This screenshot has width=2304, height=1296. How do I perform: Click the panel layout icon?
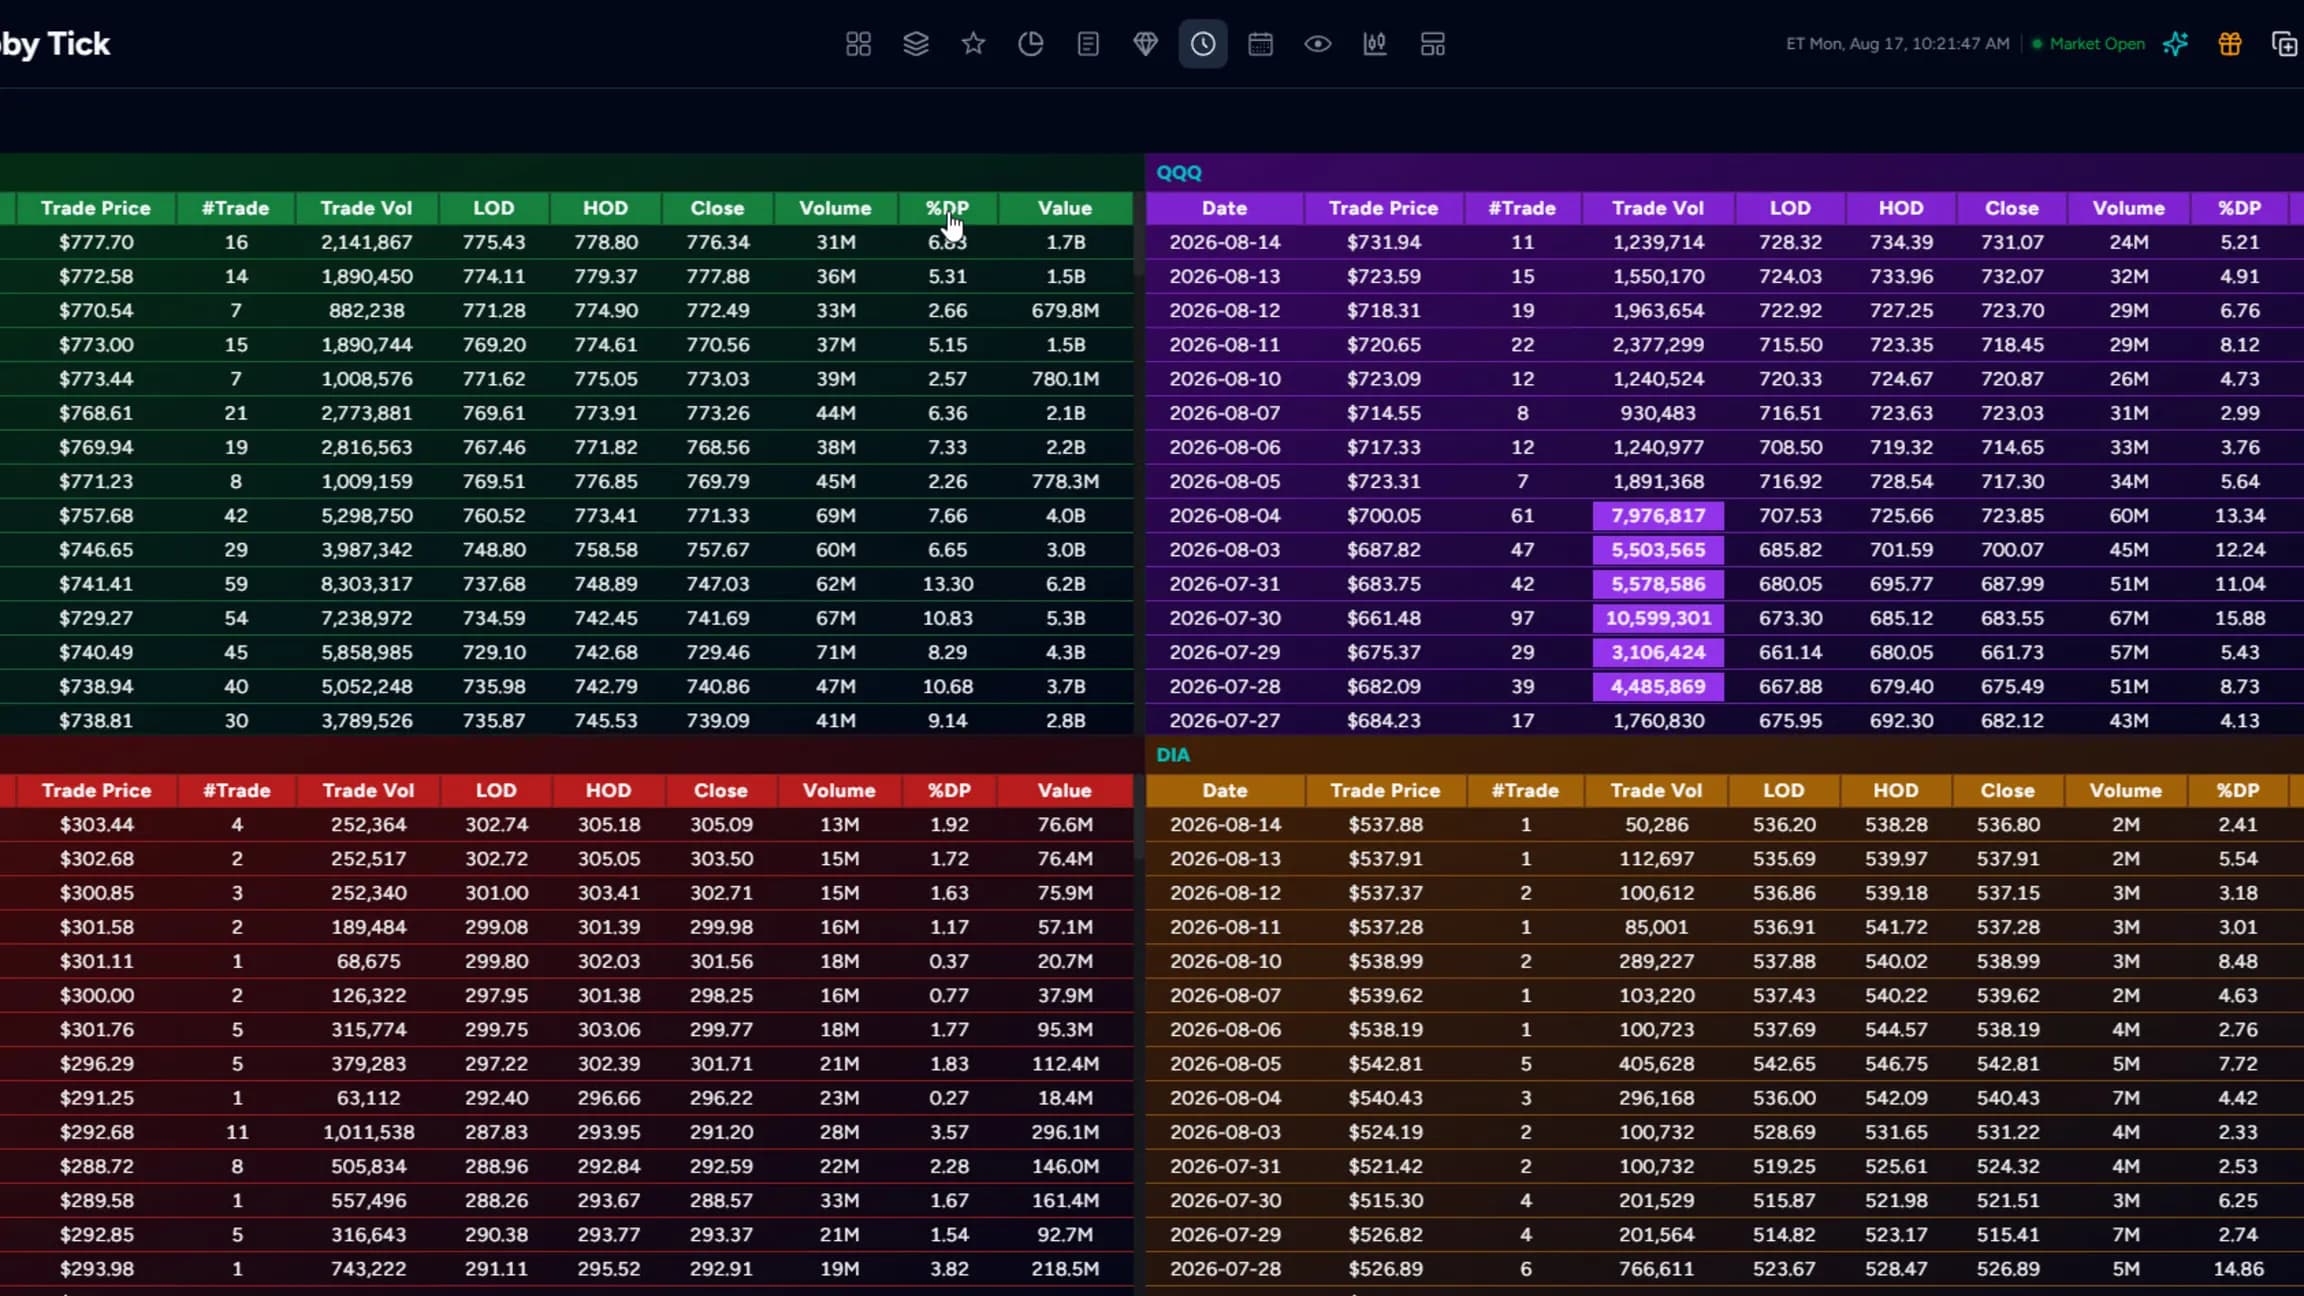click(1433, 44)
